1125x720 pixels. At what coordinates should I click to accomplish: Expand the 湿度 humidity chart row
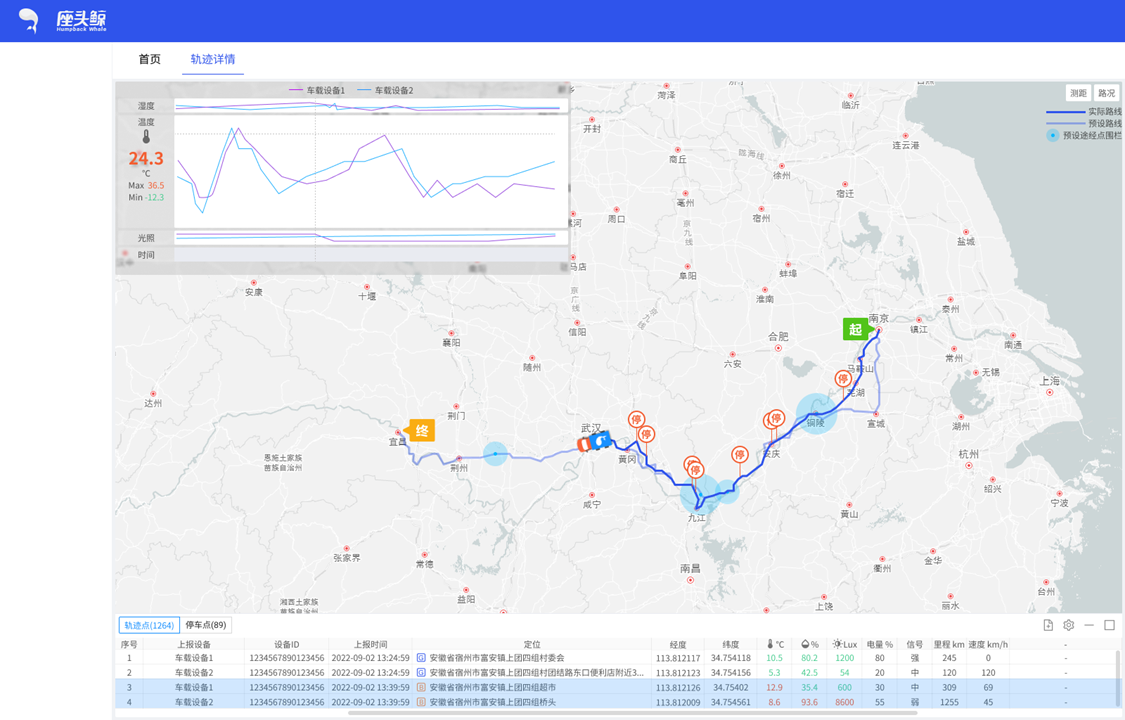(146, 105)
